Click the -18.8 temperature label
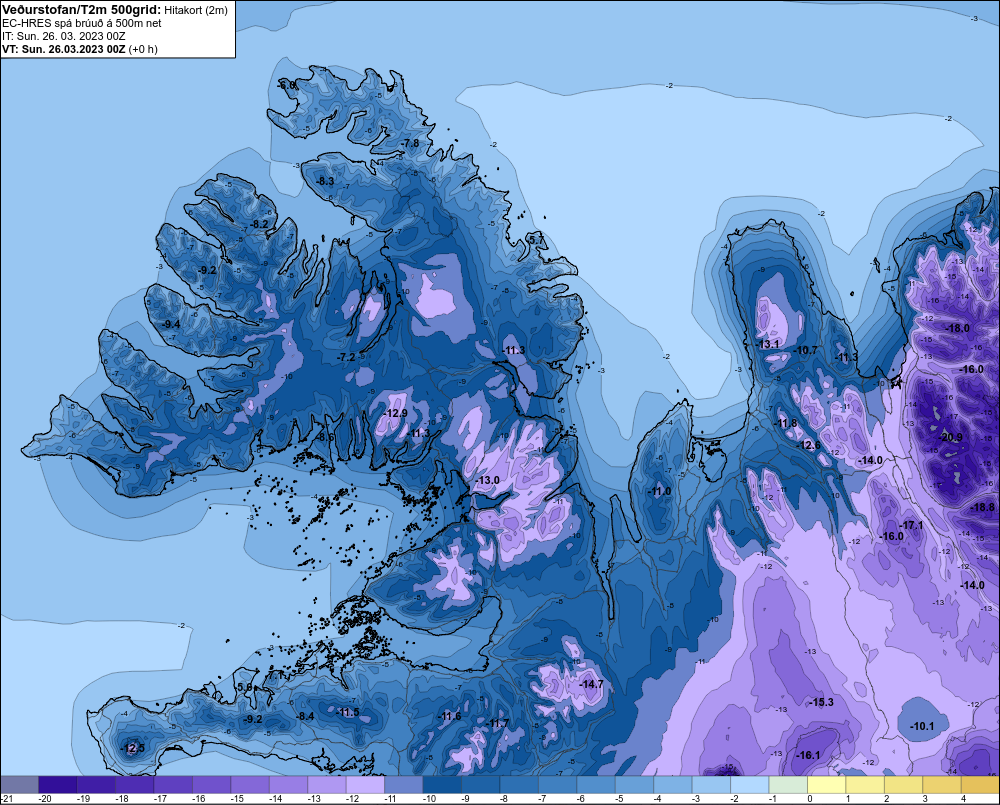 tap(982, 507)
